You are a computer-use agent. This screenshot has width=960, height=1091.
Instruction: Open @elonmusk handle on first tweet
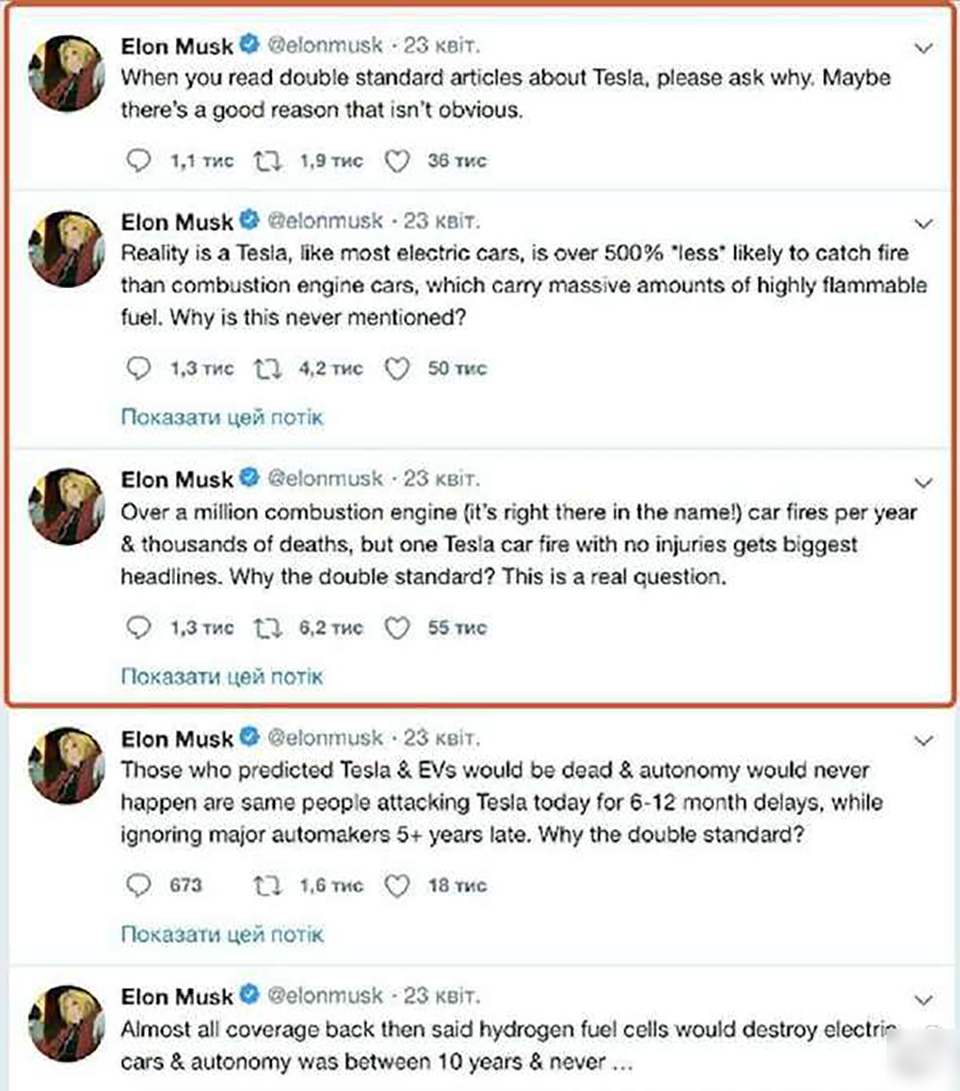point(325,46)
